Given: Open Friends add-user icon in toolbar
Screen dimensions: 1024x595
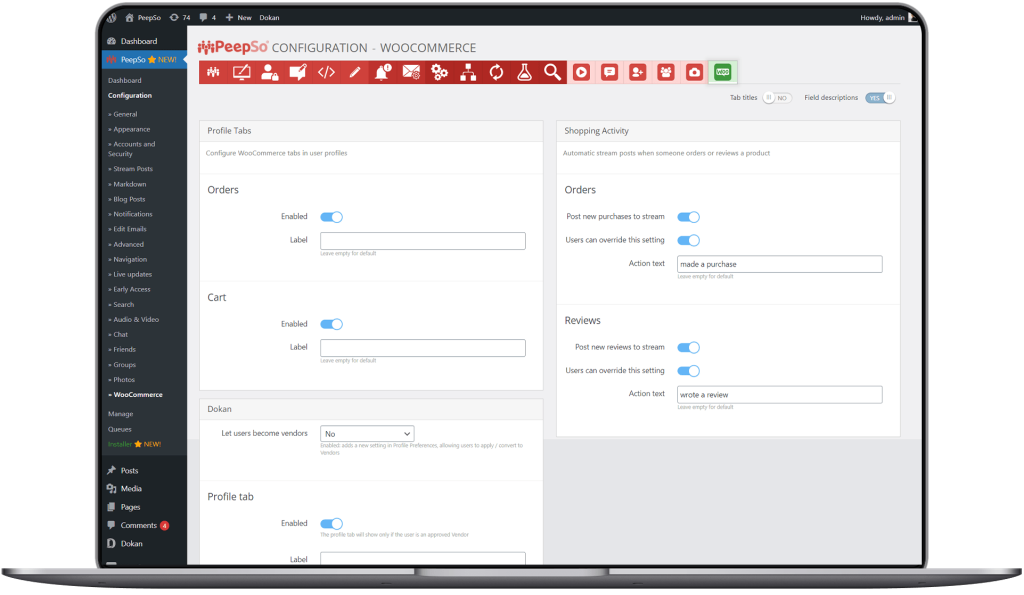Looking at the screenshot, I should coord(637,72).
